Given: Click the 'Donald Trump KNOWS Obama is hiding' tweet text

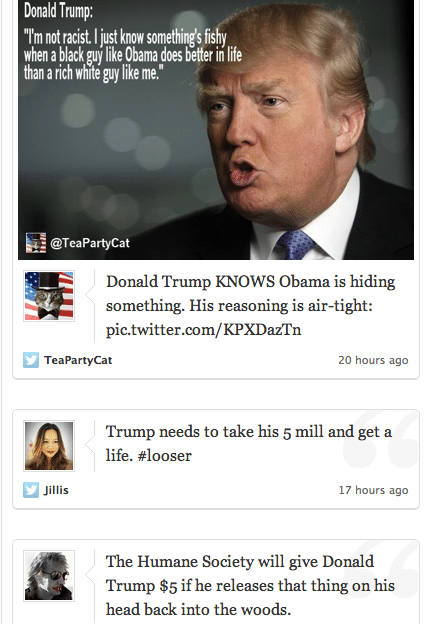Looking at the screenshot, I should pos(251,281).
